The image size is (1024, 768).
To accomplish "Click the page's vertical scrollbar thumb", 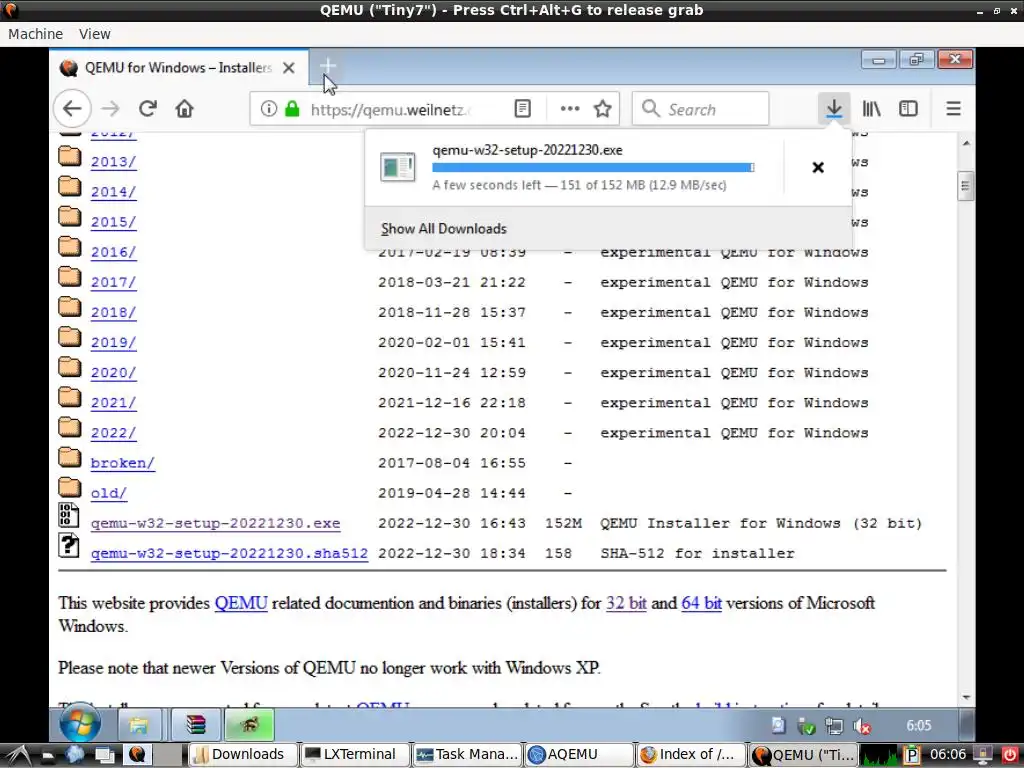I will coord(966,186).
